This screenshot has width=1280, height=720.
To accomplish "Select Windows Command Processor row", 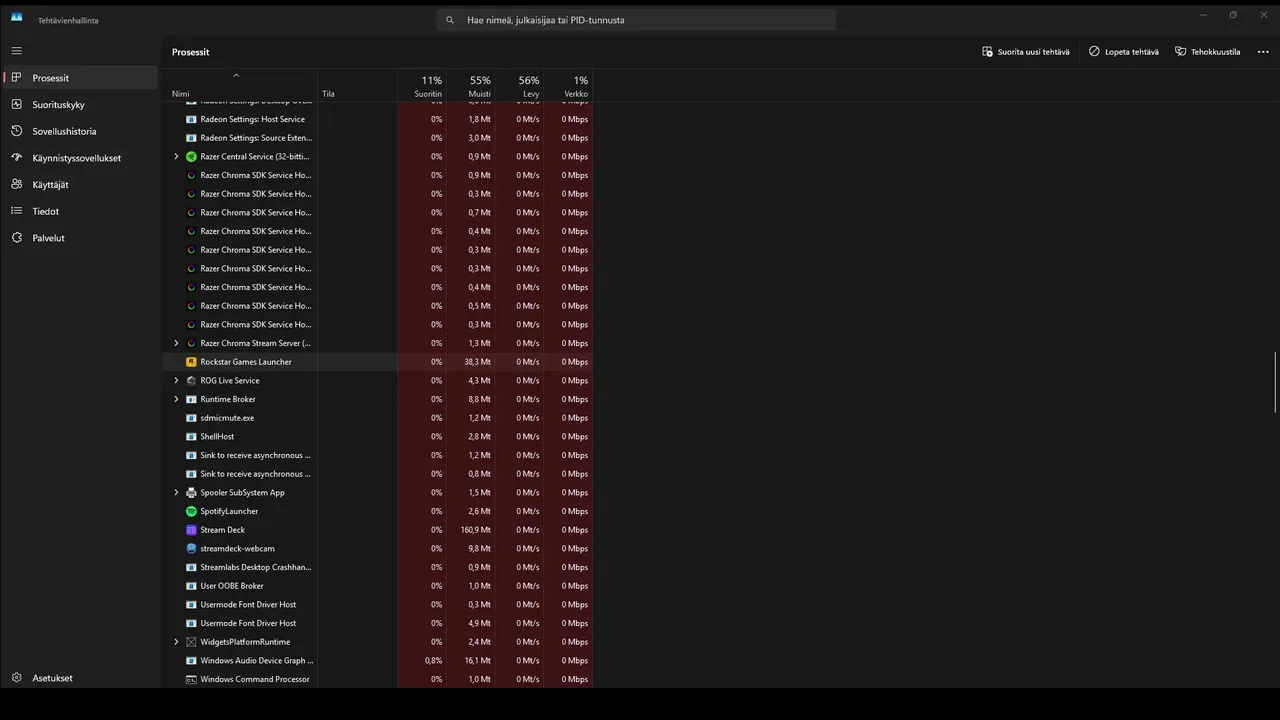I will coord(378,679).
